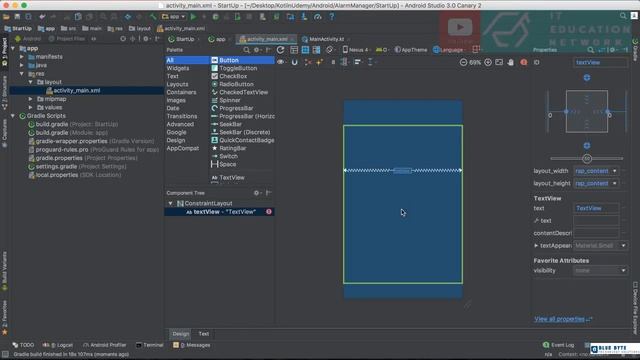This screenshot has width=640, height=360.
Task: Collapse the res folder
Action: coord(22,74)
